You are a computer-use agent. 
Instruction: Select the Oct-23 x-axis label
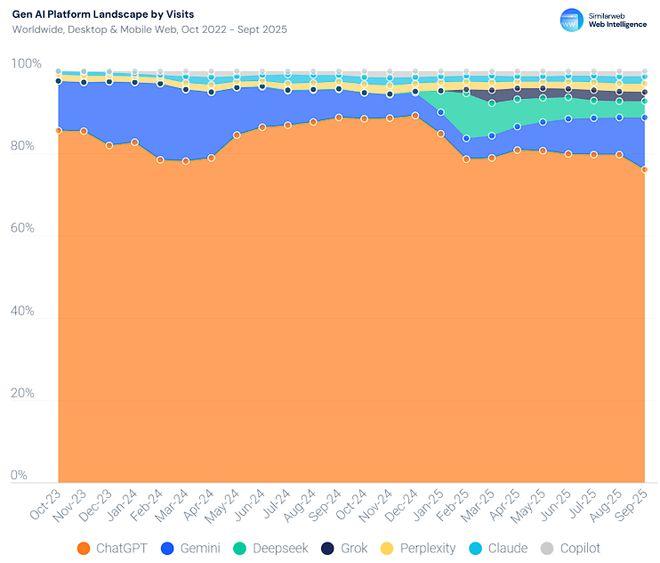tap(46, 505)
